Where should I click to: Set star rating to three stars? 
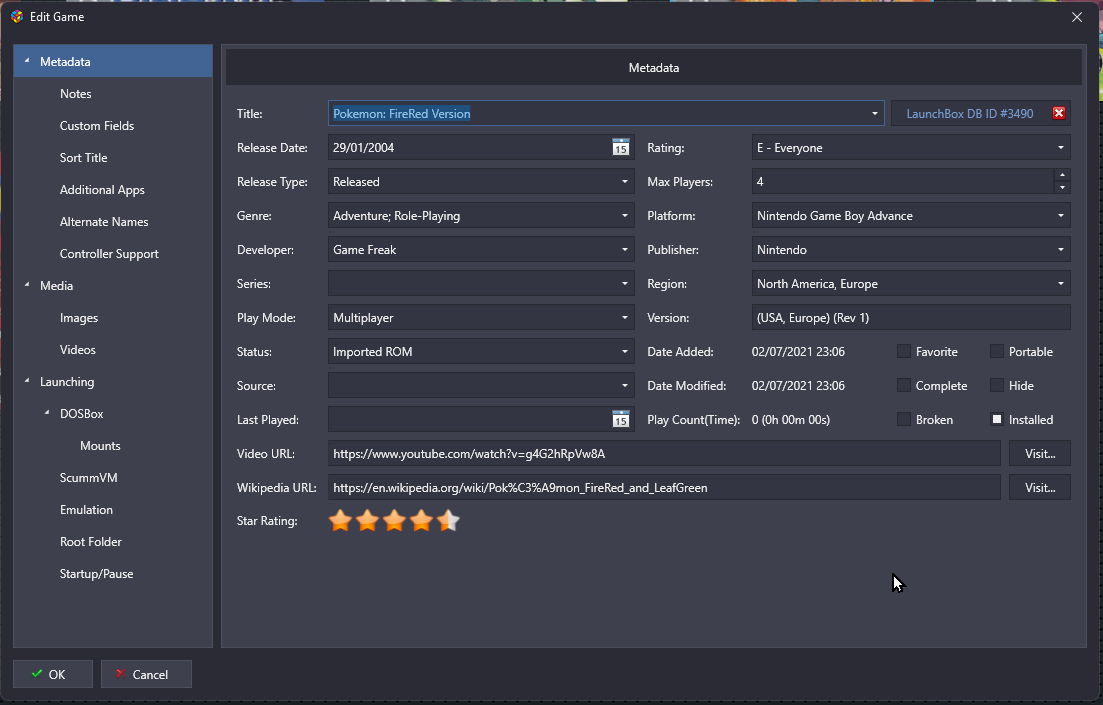[x=395, y=521]
